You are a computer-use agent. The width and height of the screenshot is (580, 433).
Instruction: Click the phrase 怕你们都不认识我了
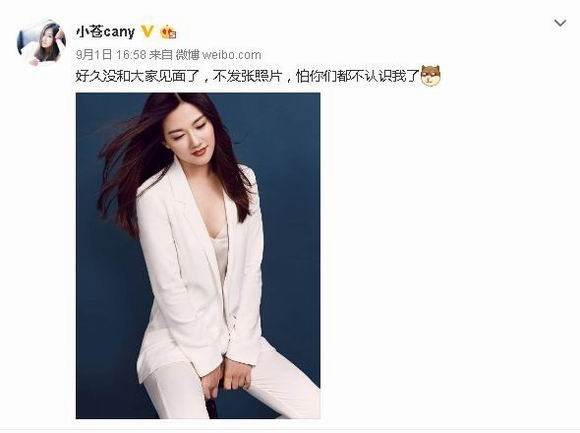pos(358,76)
